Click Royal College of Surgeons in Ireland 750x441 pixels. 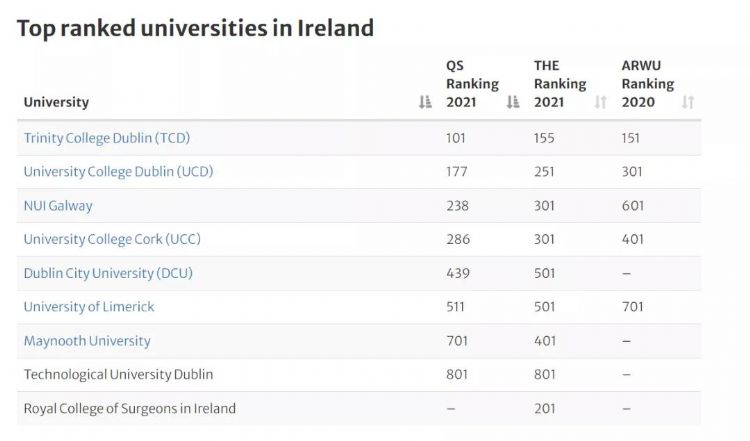click(129, 408)
